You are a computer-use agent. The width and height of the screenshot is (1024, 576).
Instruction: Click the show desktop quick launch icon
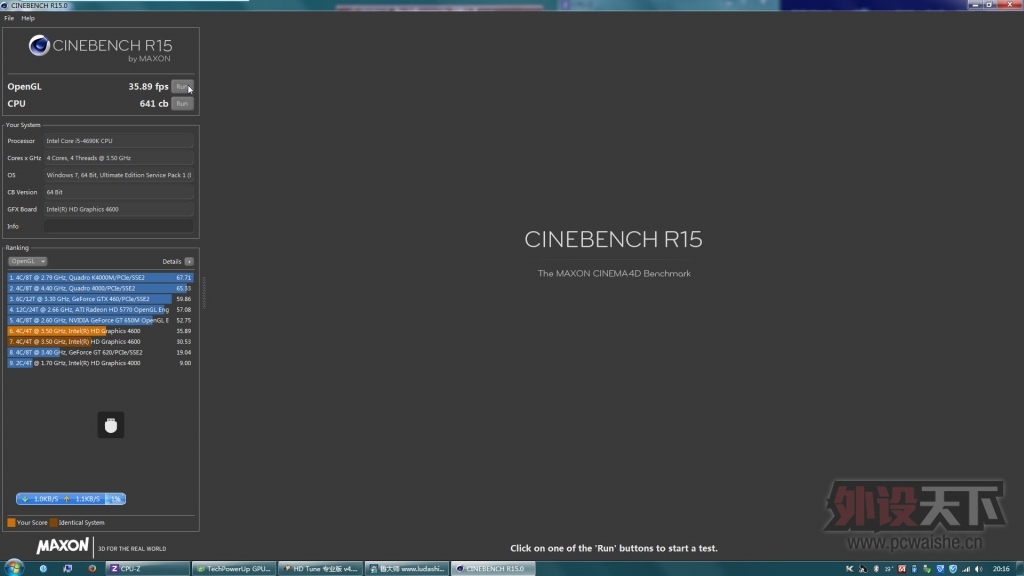coord(67,569)
